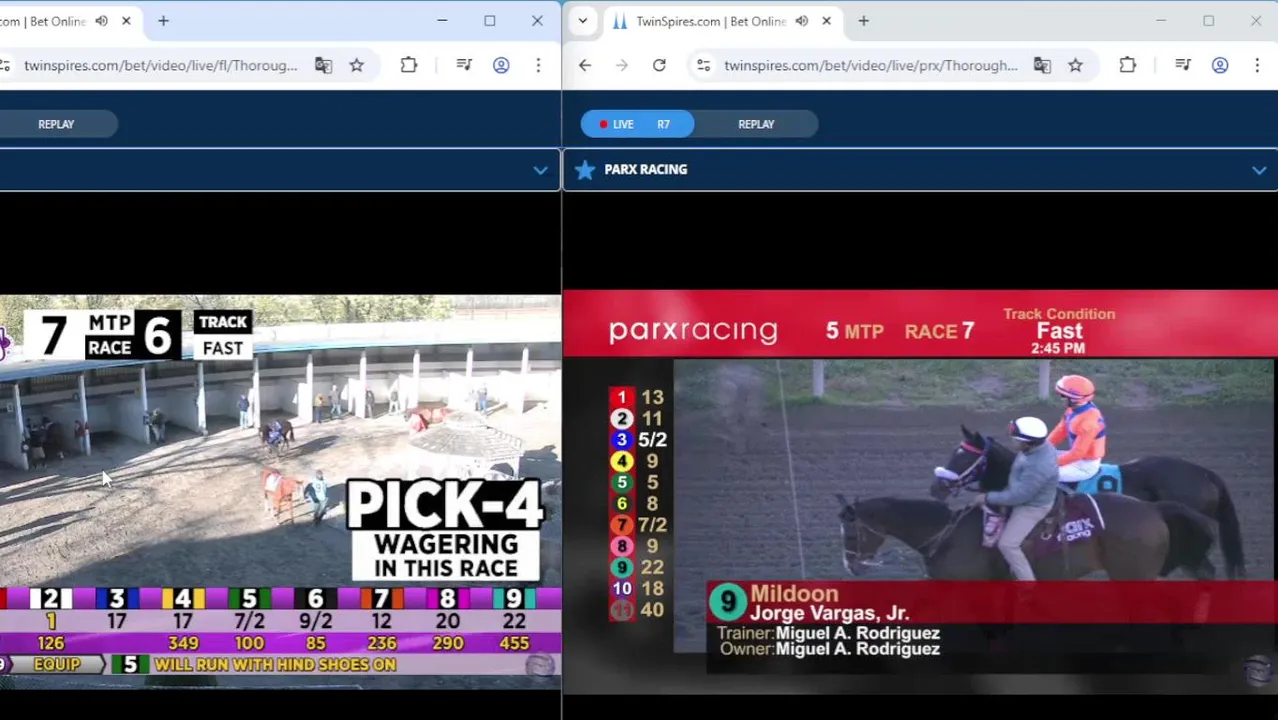Go forward in right window

pyautogui.click(x=622, y=65)
